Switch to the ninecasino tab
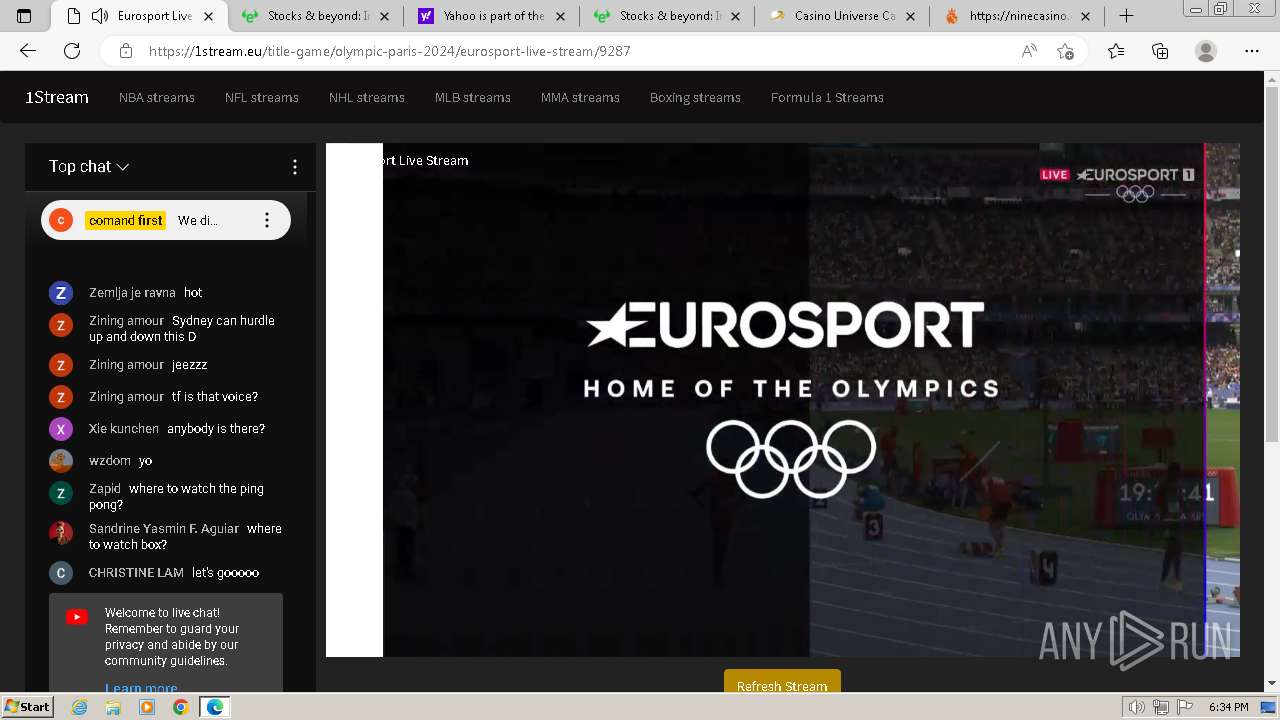 pos(1018,16)
